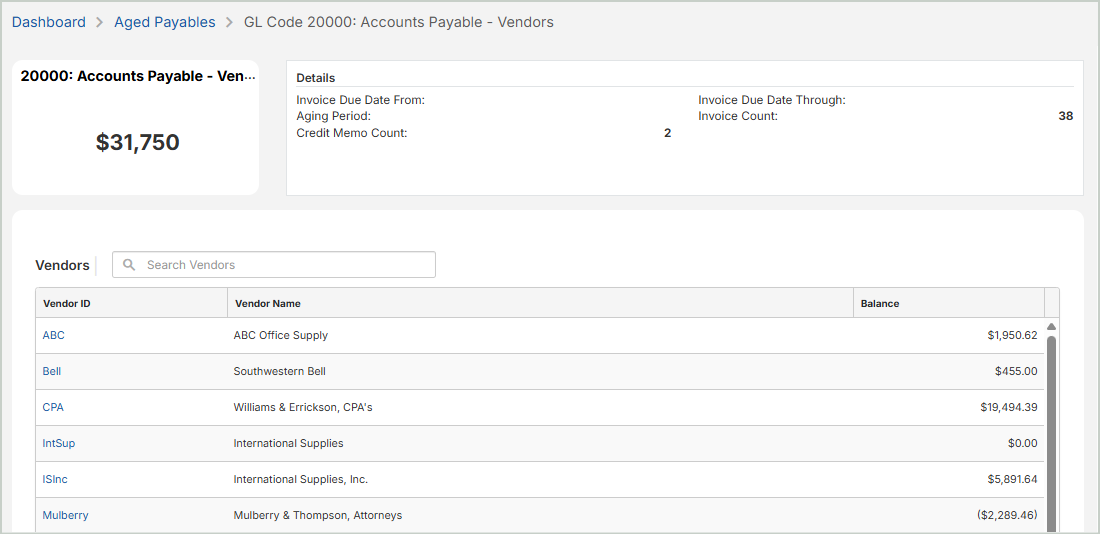View the Mulberry vendor ID link
The width and height of the screenshot is (1100, 534).
coord(65,515)
